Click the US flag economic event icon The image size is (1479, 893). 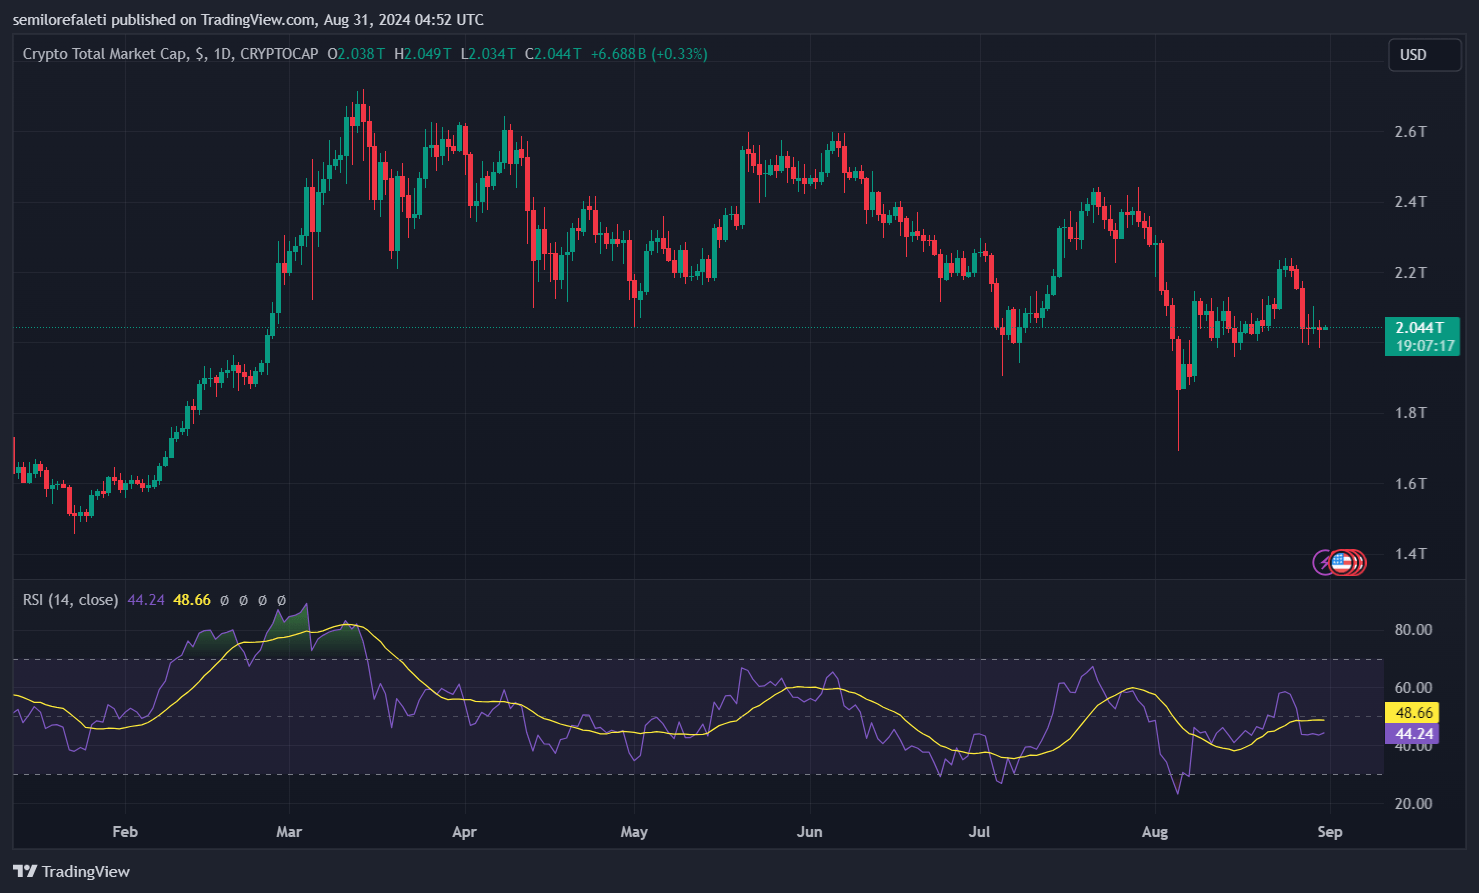pyautogui.click(x=1342, y=562)
